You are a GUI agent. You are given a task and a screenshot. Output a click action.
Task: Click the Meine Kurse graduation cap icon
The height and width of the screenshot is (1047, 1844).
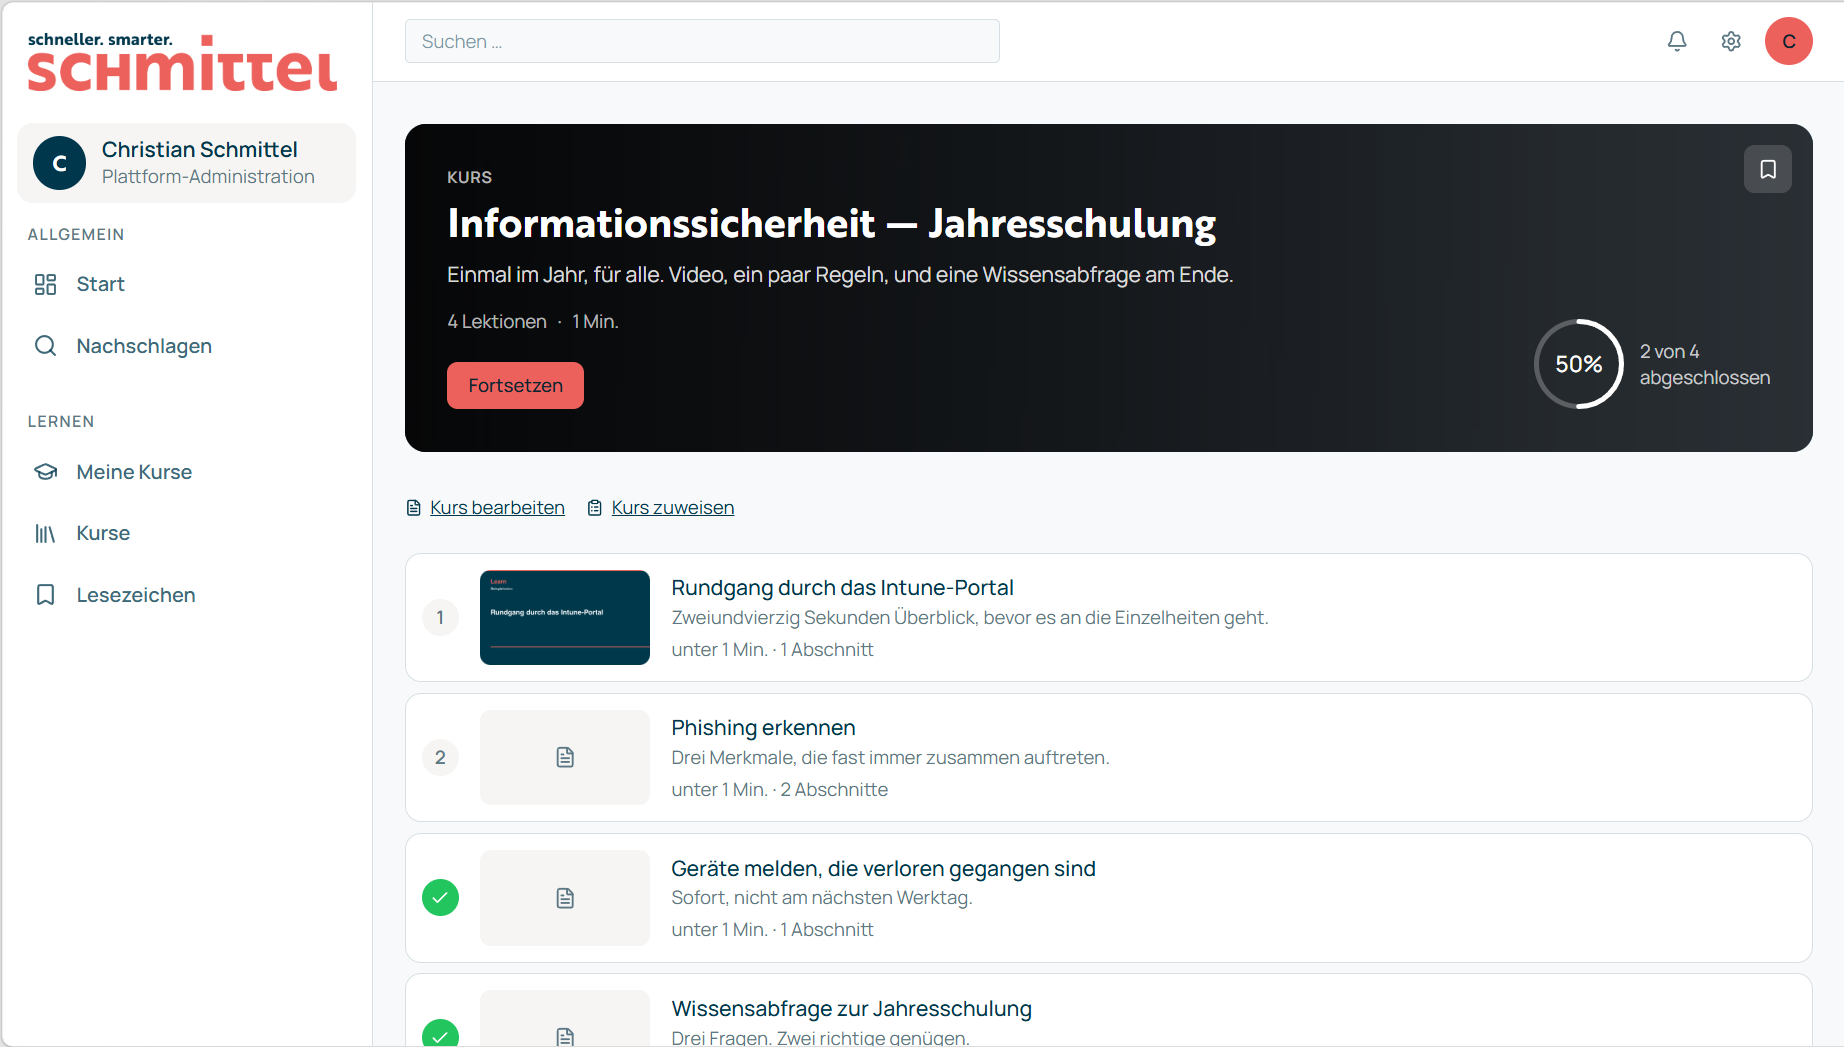tap(45, 472)
